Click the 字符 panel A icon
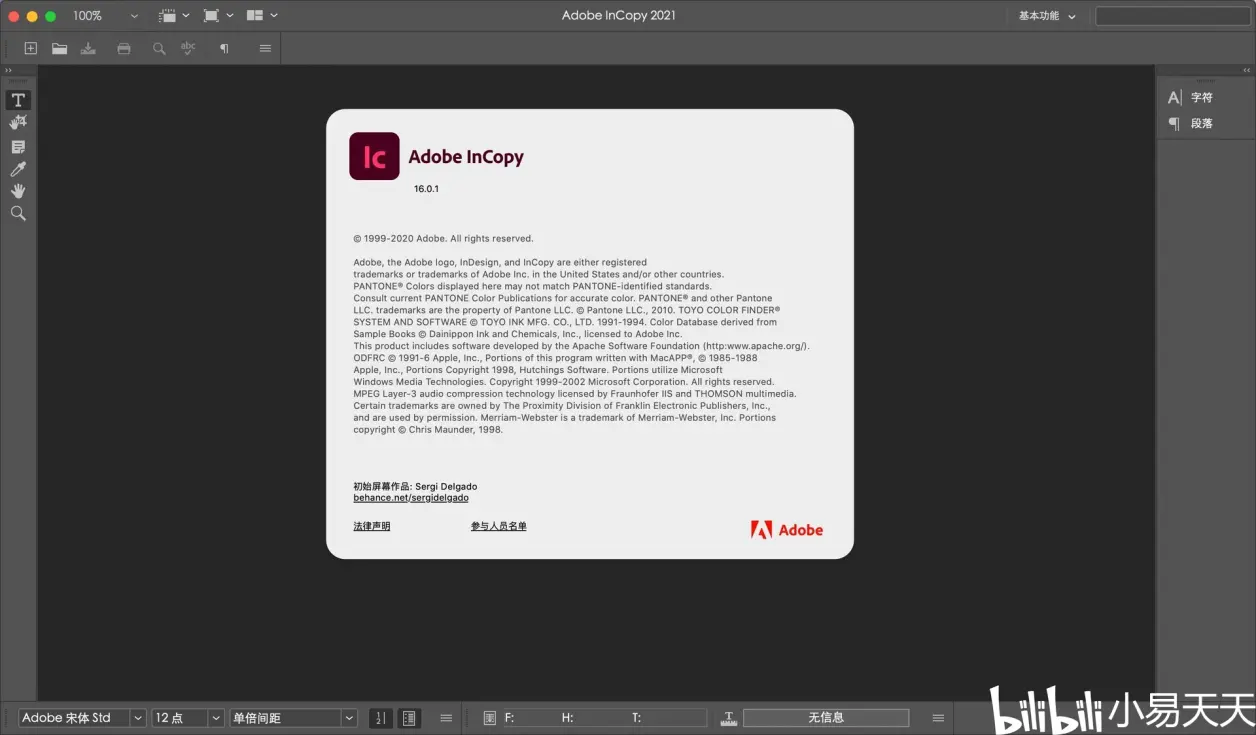1256x735 pixels. 1174,97
